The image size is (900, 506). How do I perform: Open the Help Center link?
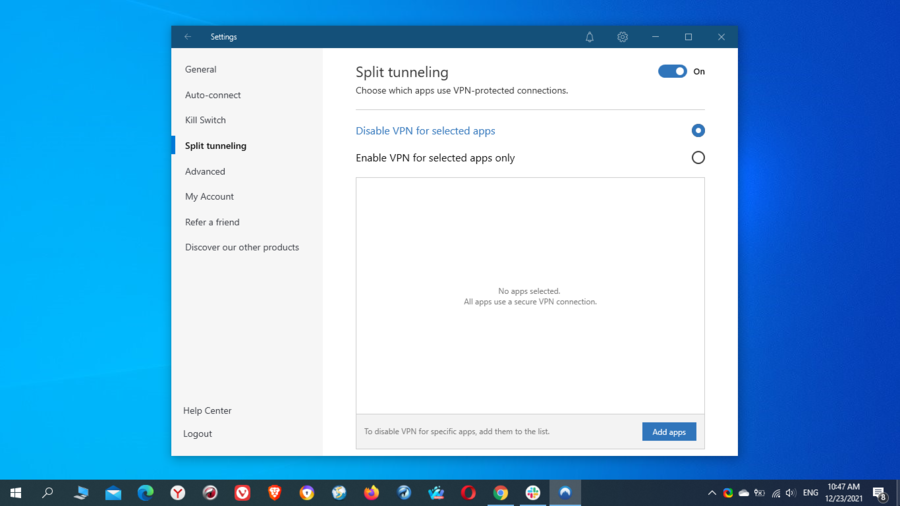click(x=207, y=411)
